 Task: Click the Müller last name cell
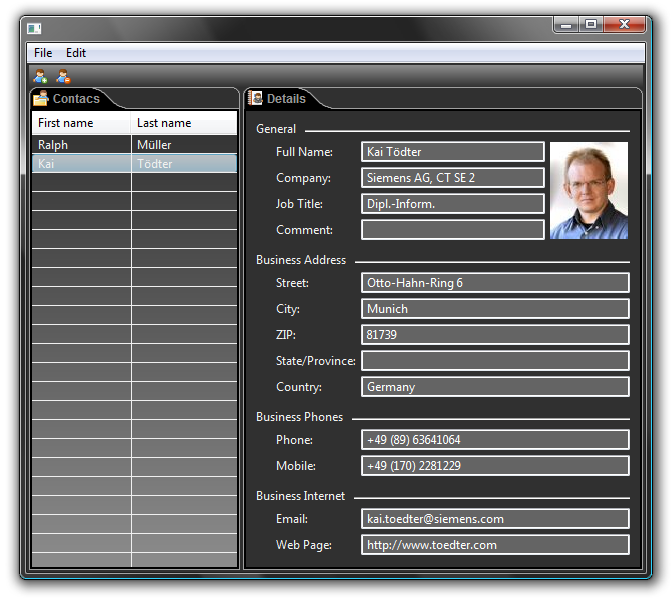(184, 144)
